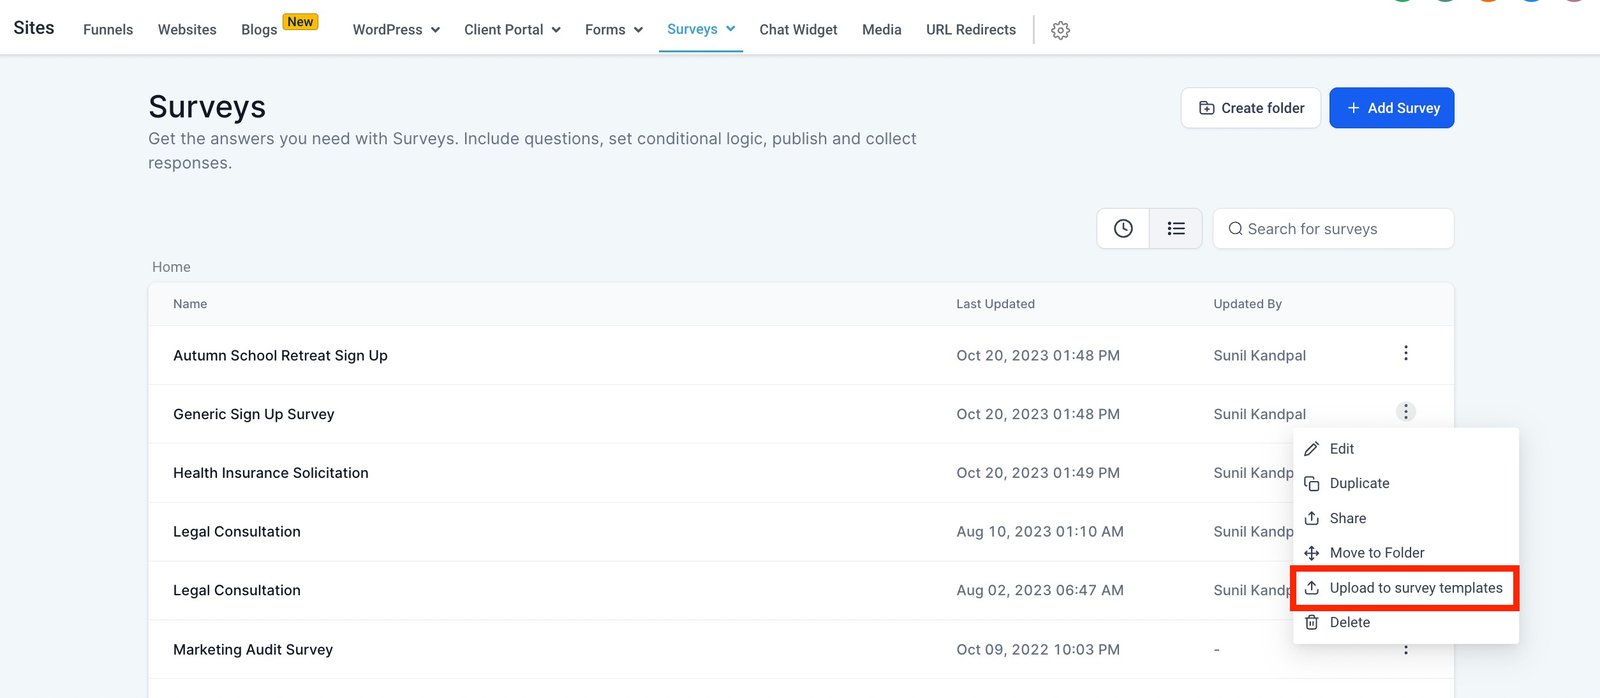Expand the Client Portal dropdown
1600x698 pixels.
click(512, 30)
